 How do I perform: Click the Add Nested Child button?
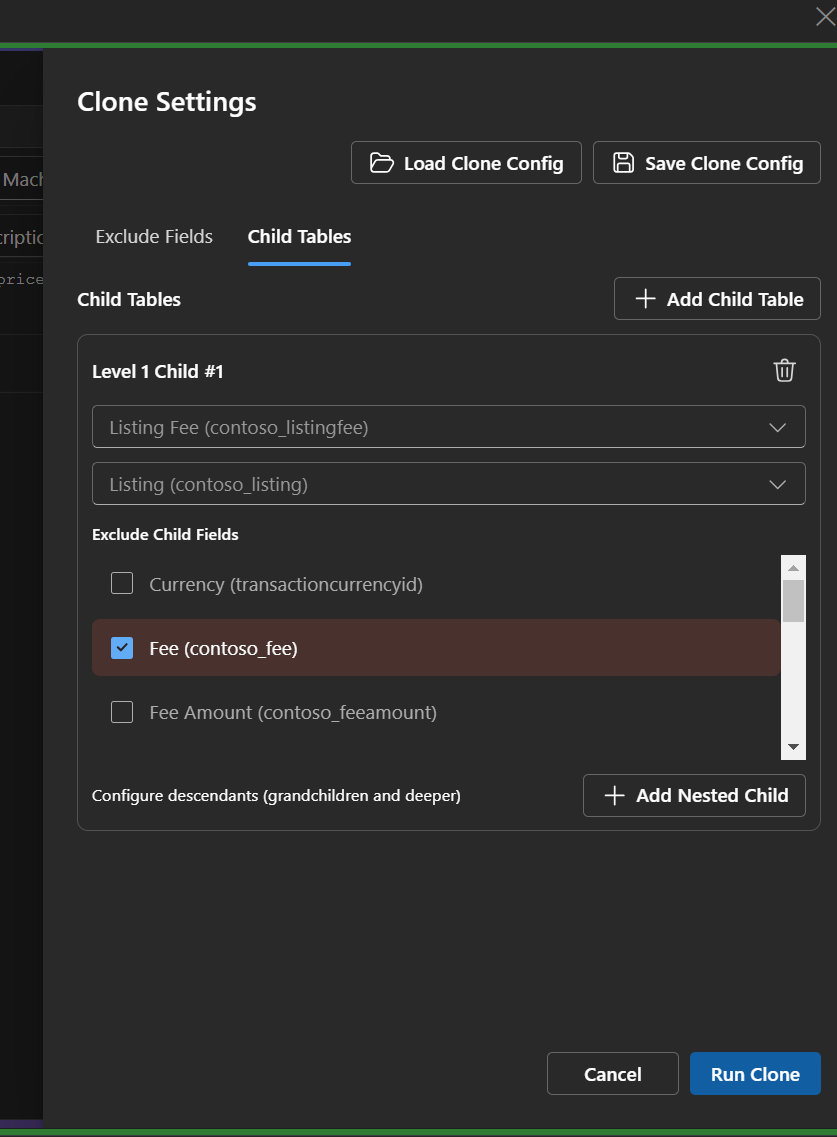(x=694, y=795)
